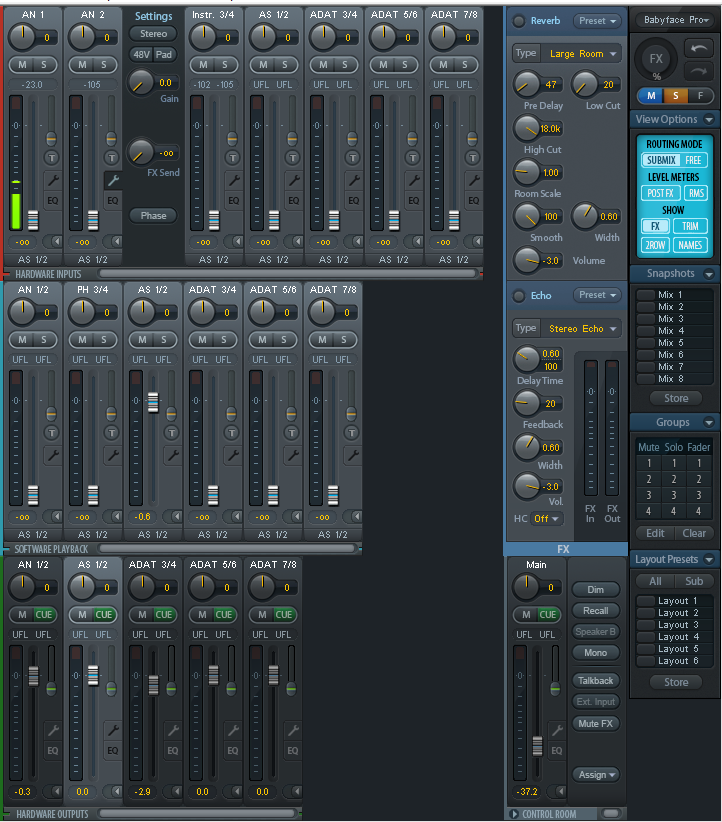Click wrench on ADAT 5/6 hardware output

coord(233,729)
